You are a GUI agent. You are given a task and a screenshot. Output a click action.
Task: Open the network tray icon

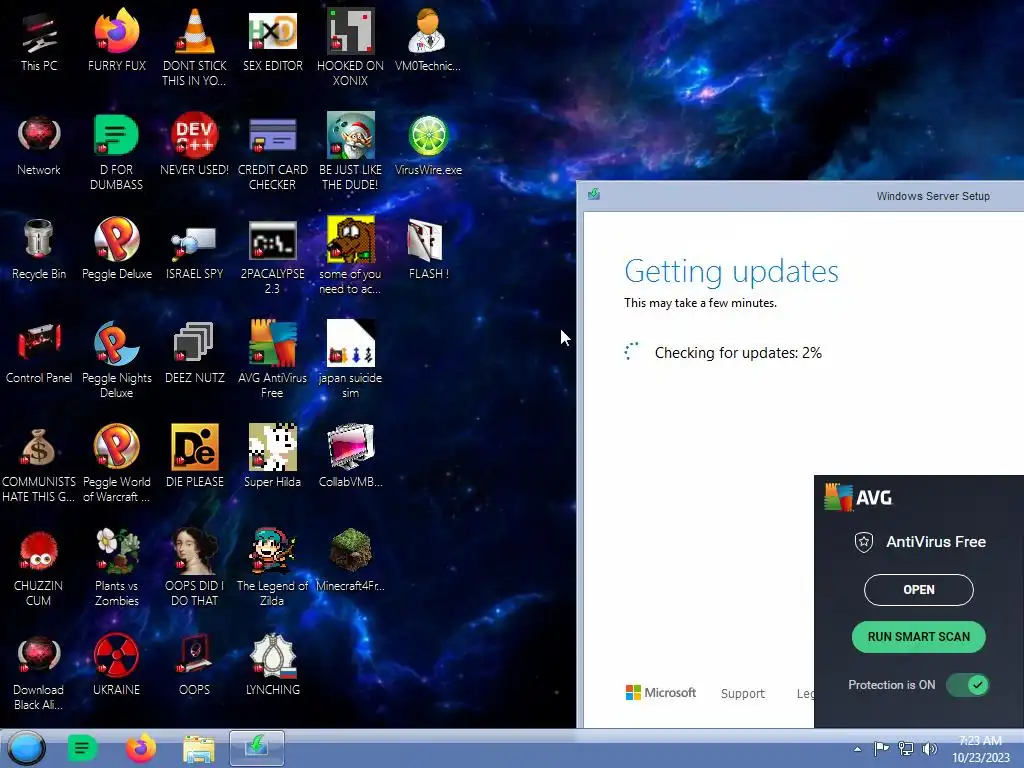(906, 748)
